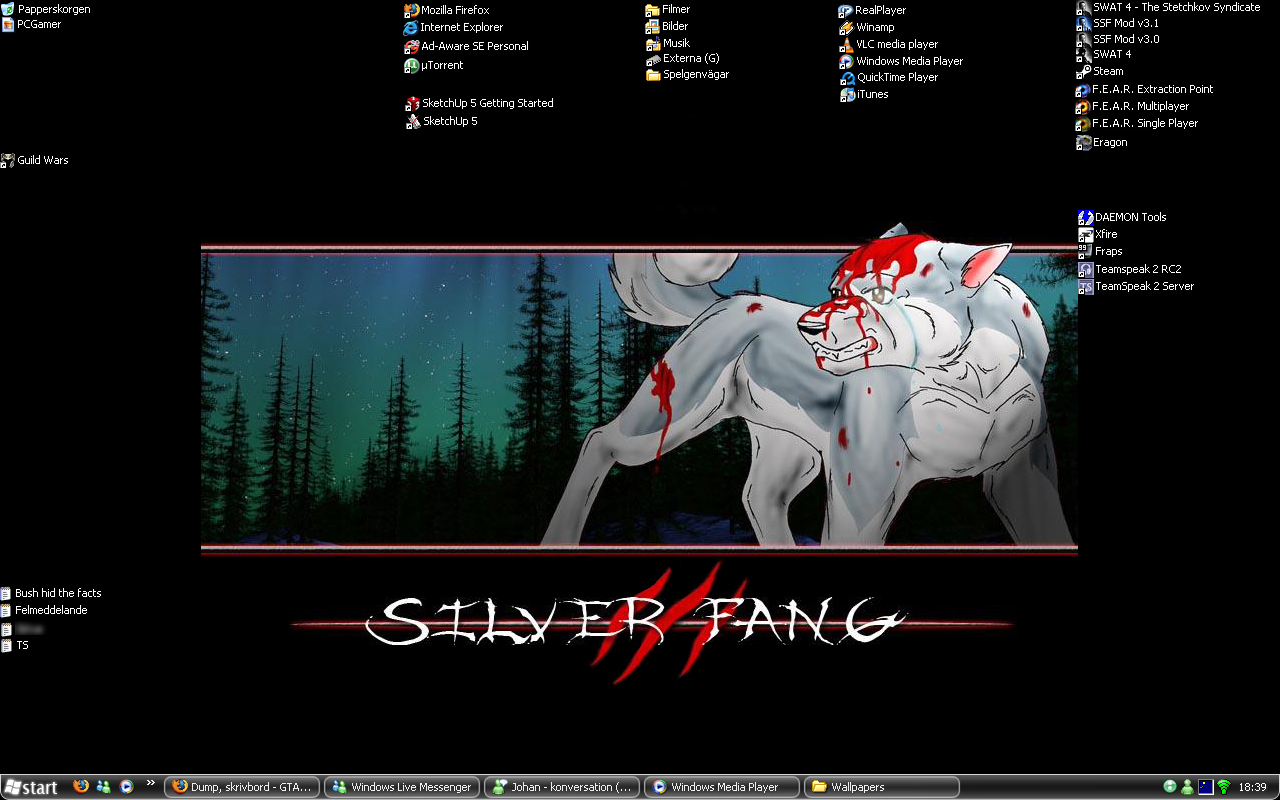Launch the Internet Explorer desktop shortcut
This screenshot has width=1280, height=800.
pyautogui.click(x=453, y=27)
